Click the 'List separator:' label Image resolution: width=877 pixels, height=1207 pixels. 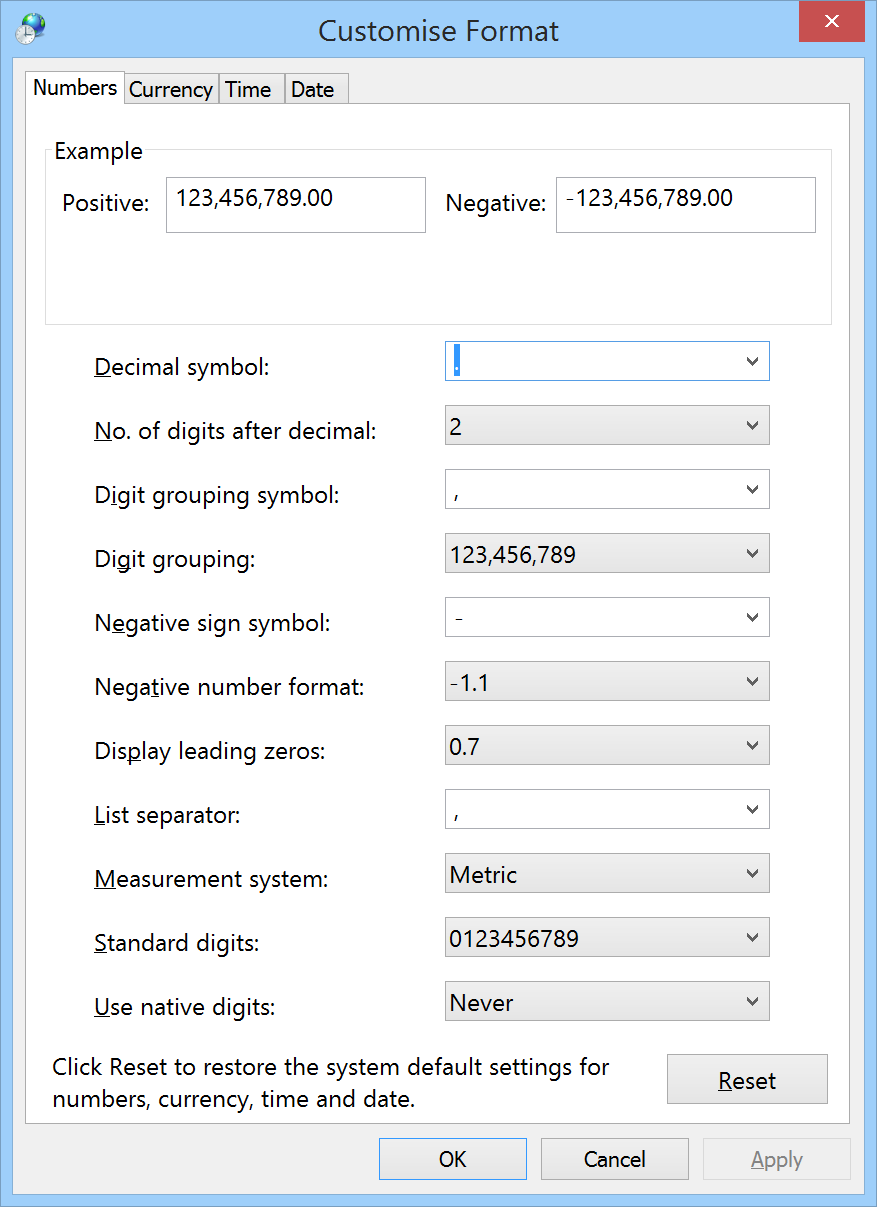click(x=168, y=815)
